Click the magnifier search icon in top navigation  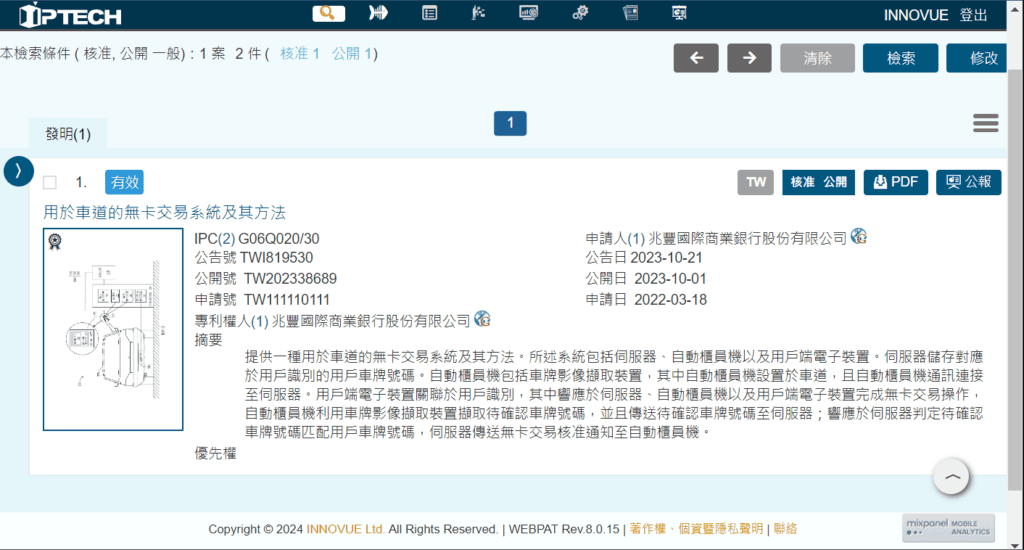click(328, 13)
